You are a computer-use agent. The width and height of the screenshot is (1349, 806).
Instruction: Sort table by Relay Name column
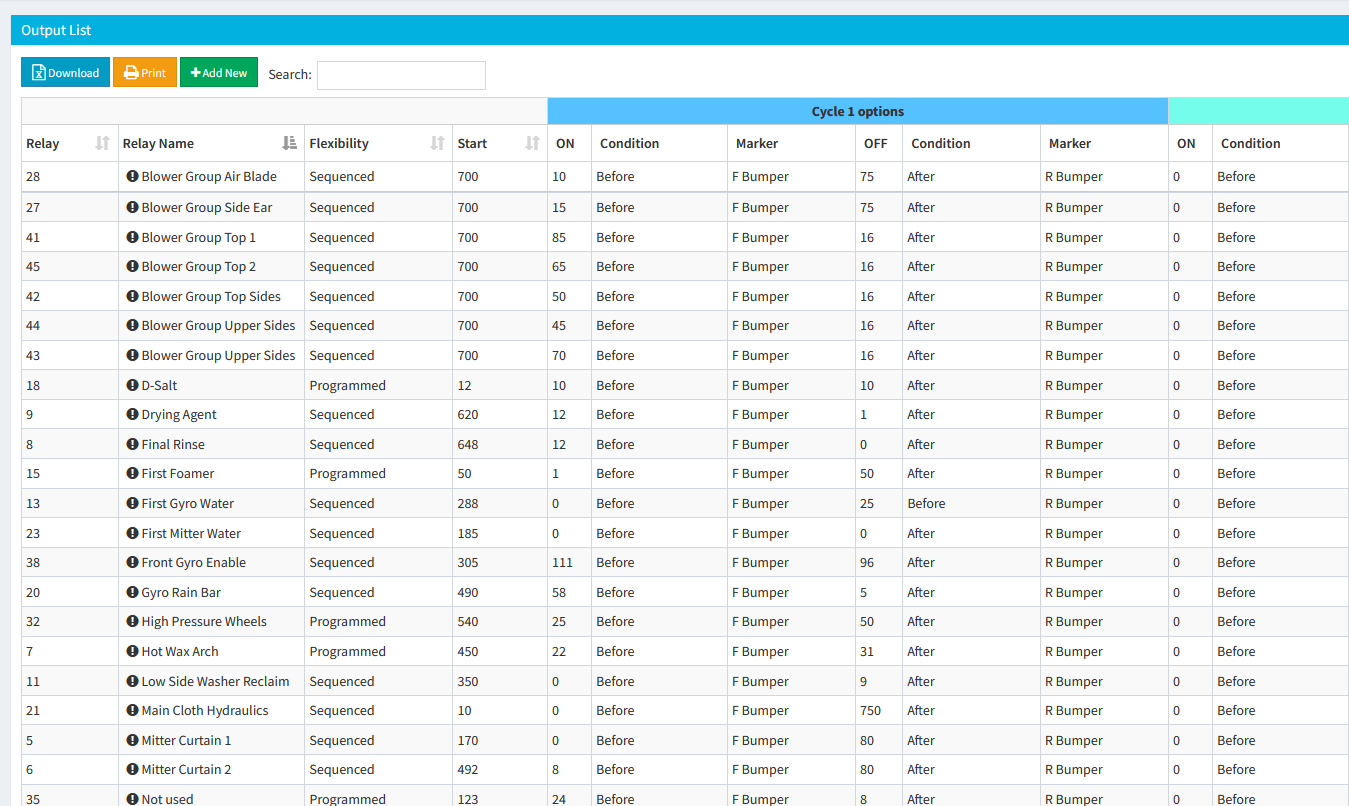pyautogui.click(x=289, y=142)
